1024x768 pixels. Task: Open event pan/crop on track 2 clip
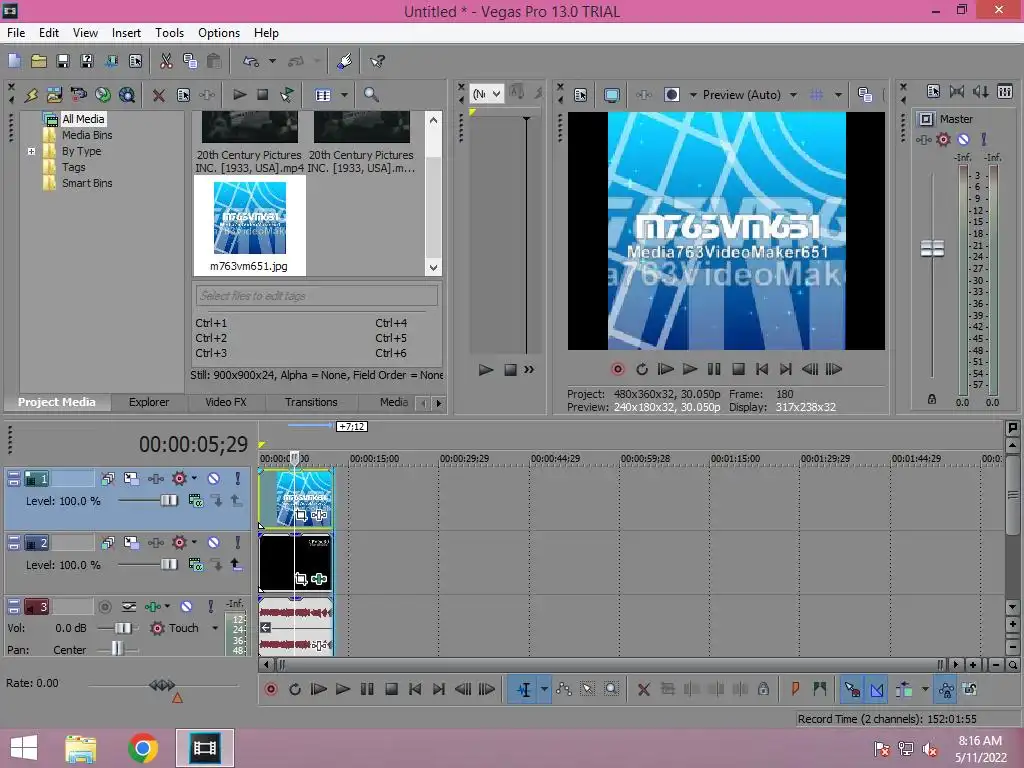tap(301, 579)
